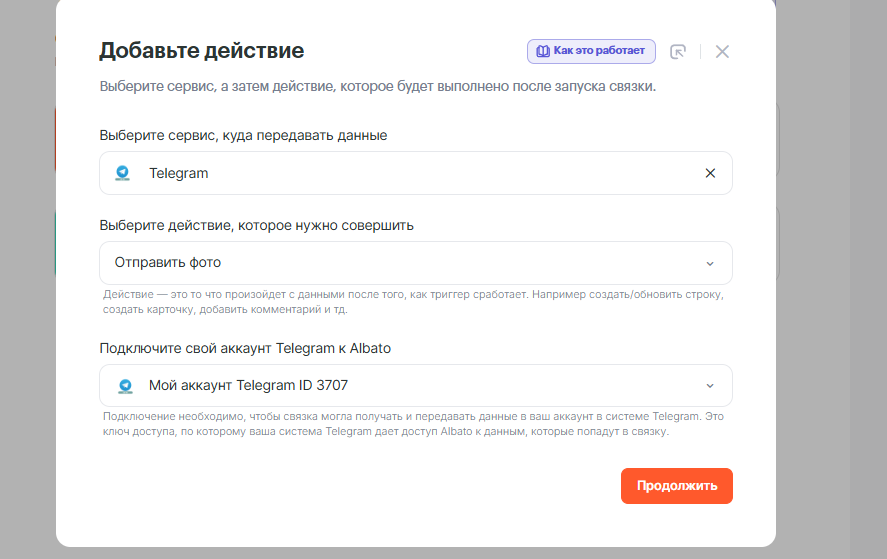Expand the Telegram account dropdown chevron
This screenshot has height=559, width=887.
[x=710, y=386]
